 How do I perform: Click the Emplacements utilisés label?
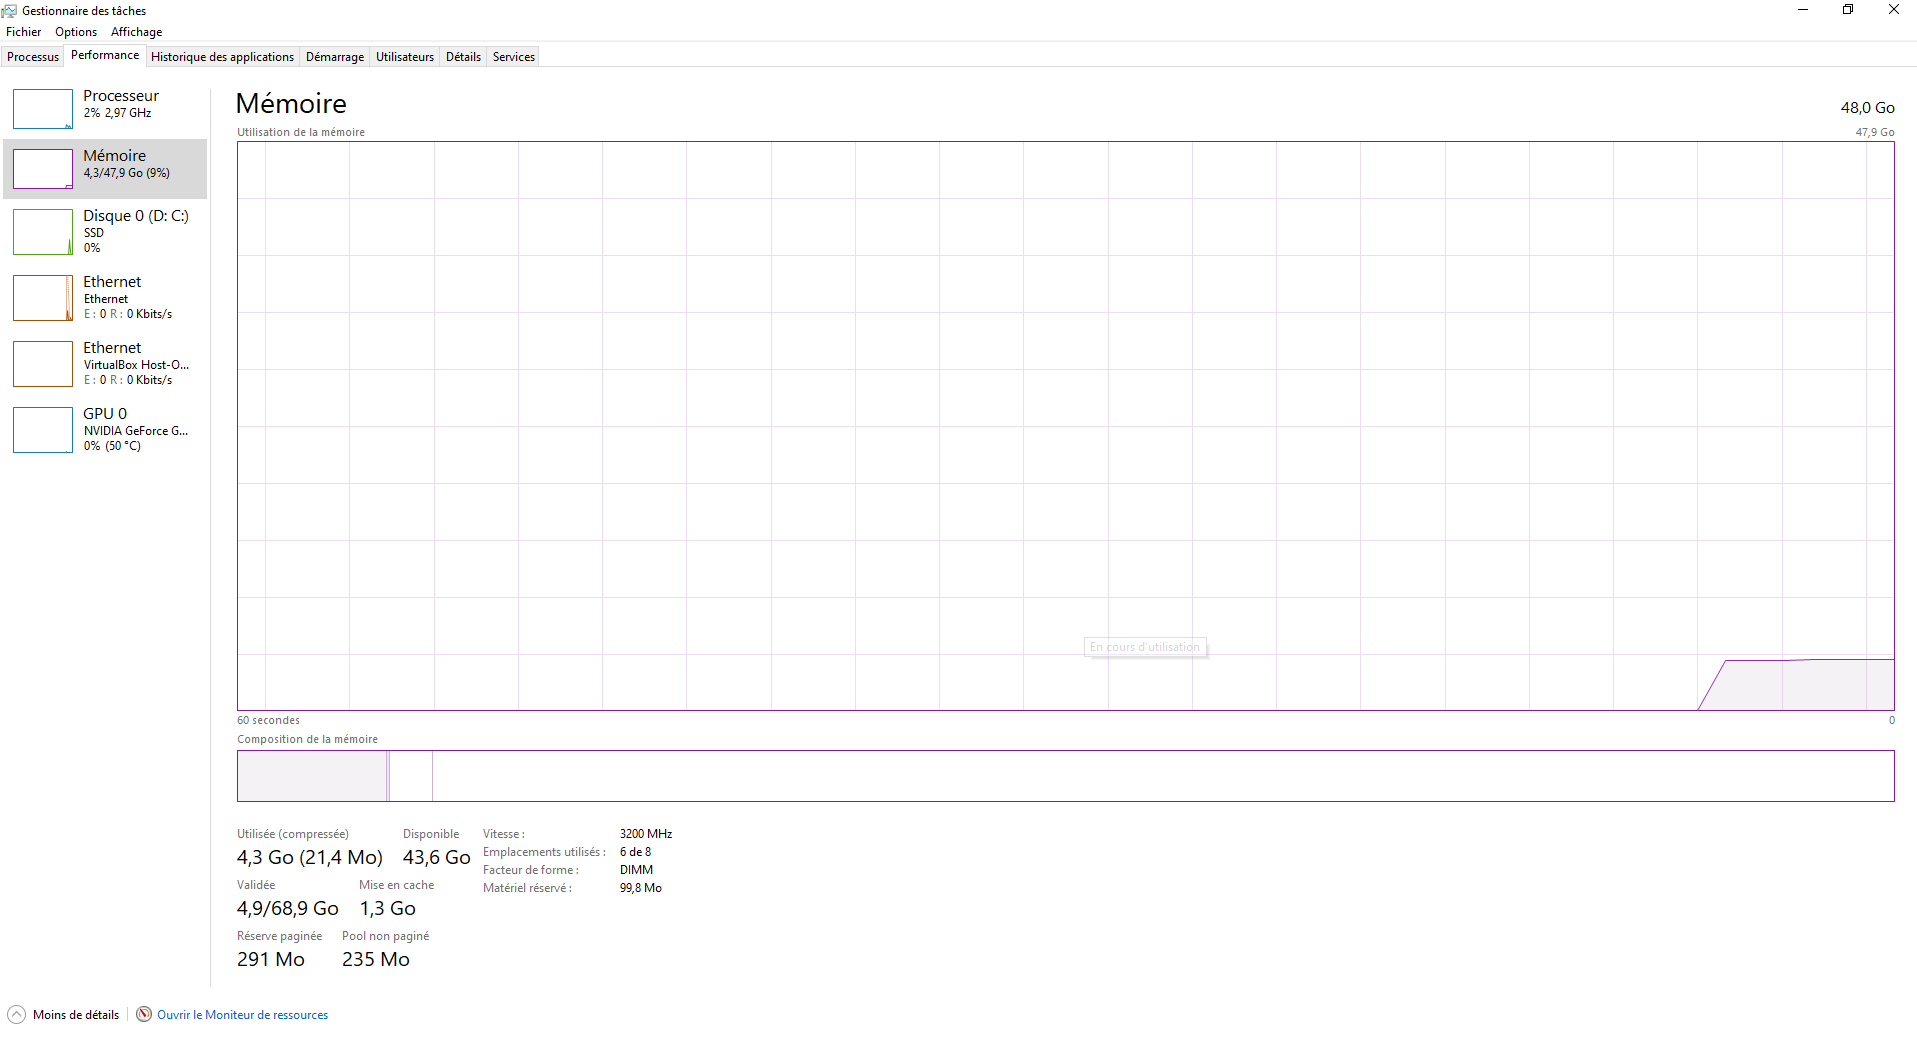544,852
